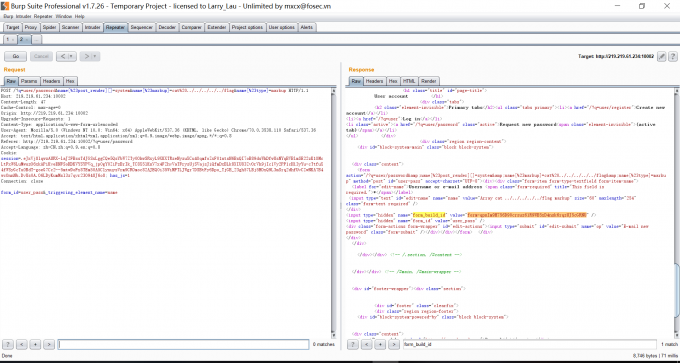
Task: Switch to the Comparer tab
Action: 191,27
